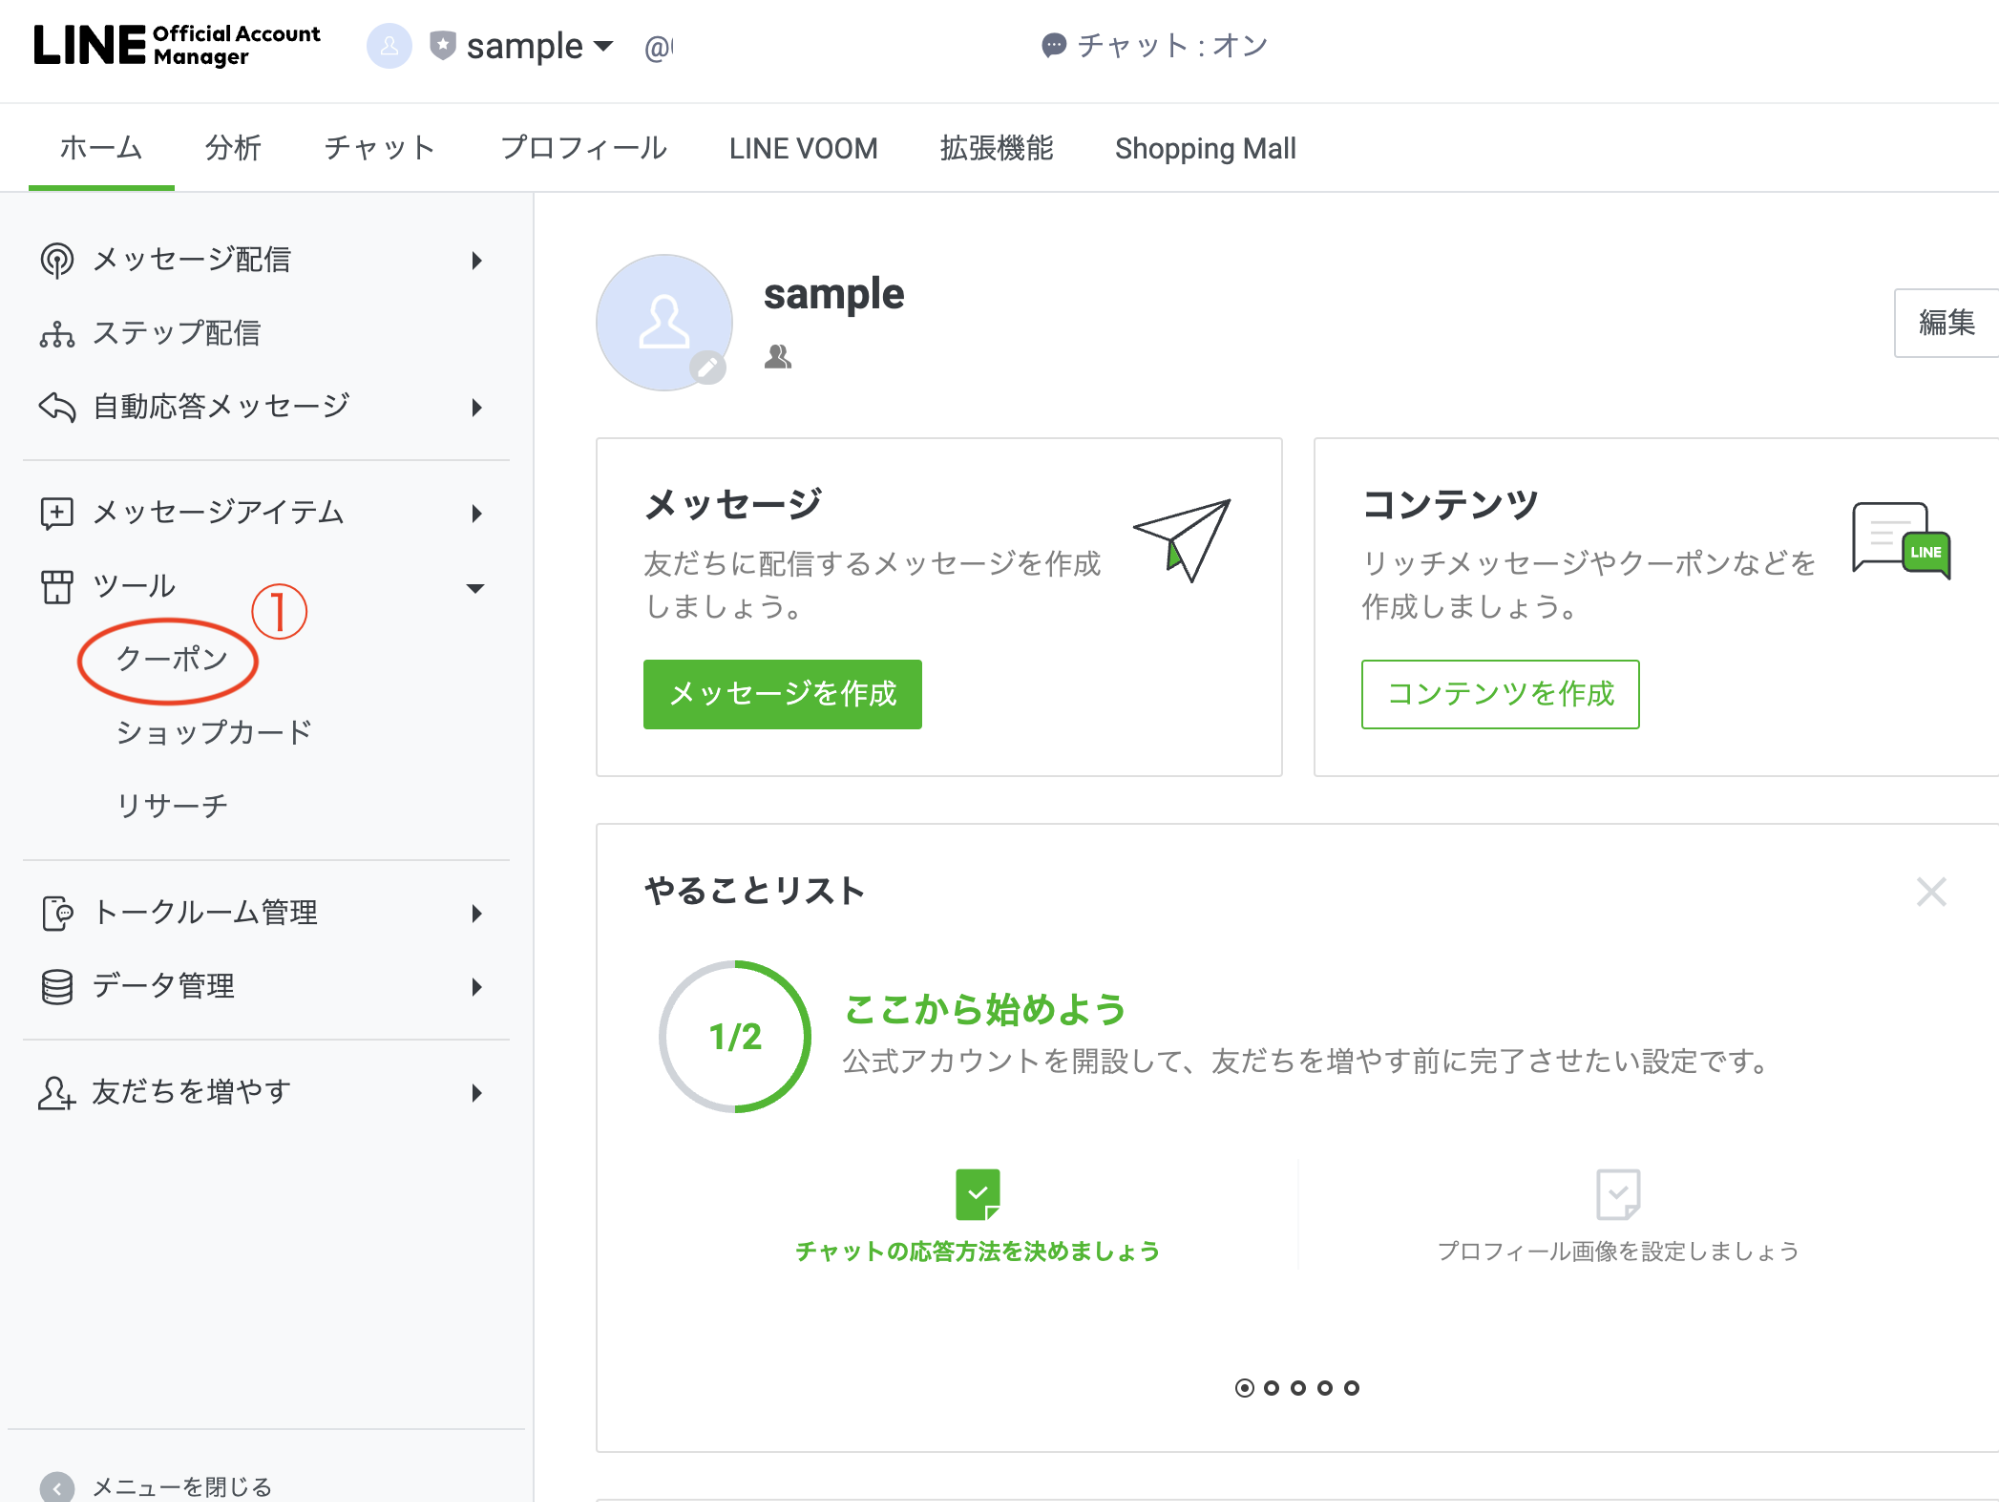The image size is (1999, 1502).
Task: Expand the 自動応答メッセージ submenu arrow
Action: tap(477, 407)
